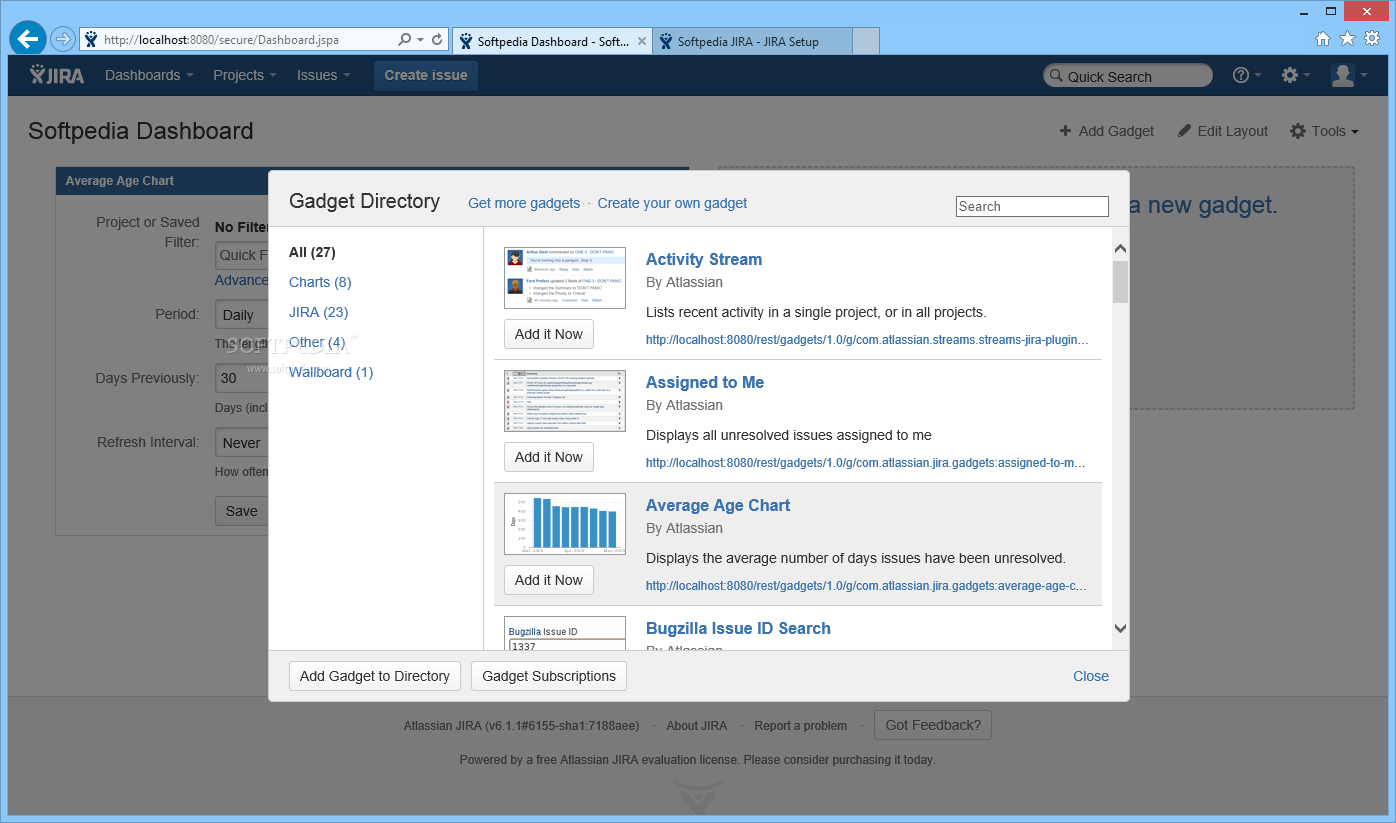Open Bugzilla Issue ID Search title link
This screenshot has height=823, width=1396.
[x=738, y=628]
